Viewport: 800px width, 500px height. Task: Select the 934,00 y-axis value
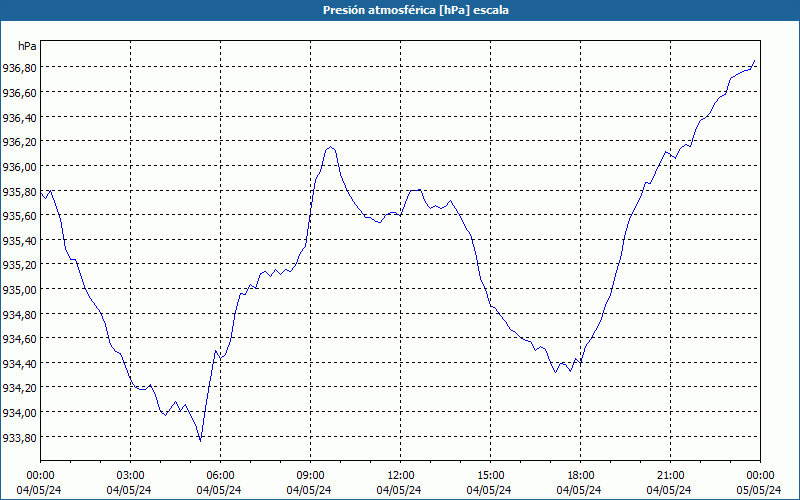[x=19, y=413]
